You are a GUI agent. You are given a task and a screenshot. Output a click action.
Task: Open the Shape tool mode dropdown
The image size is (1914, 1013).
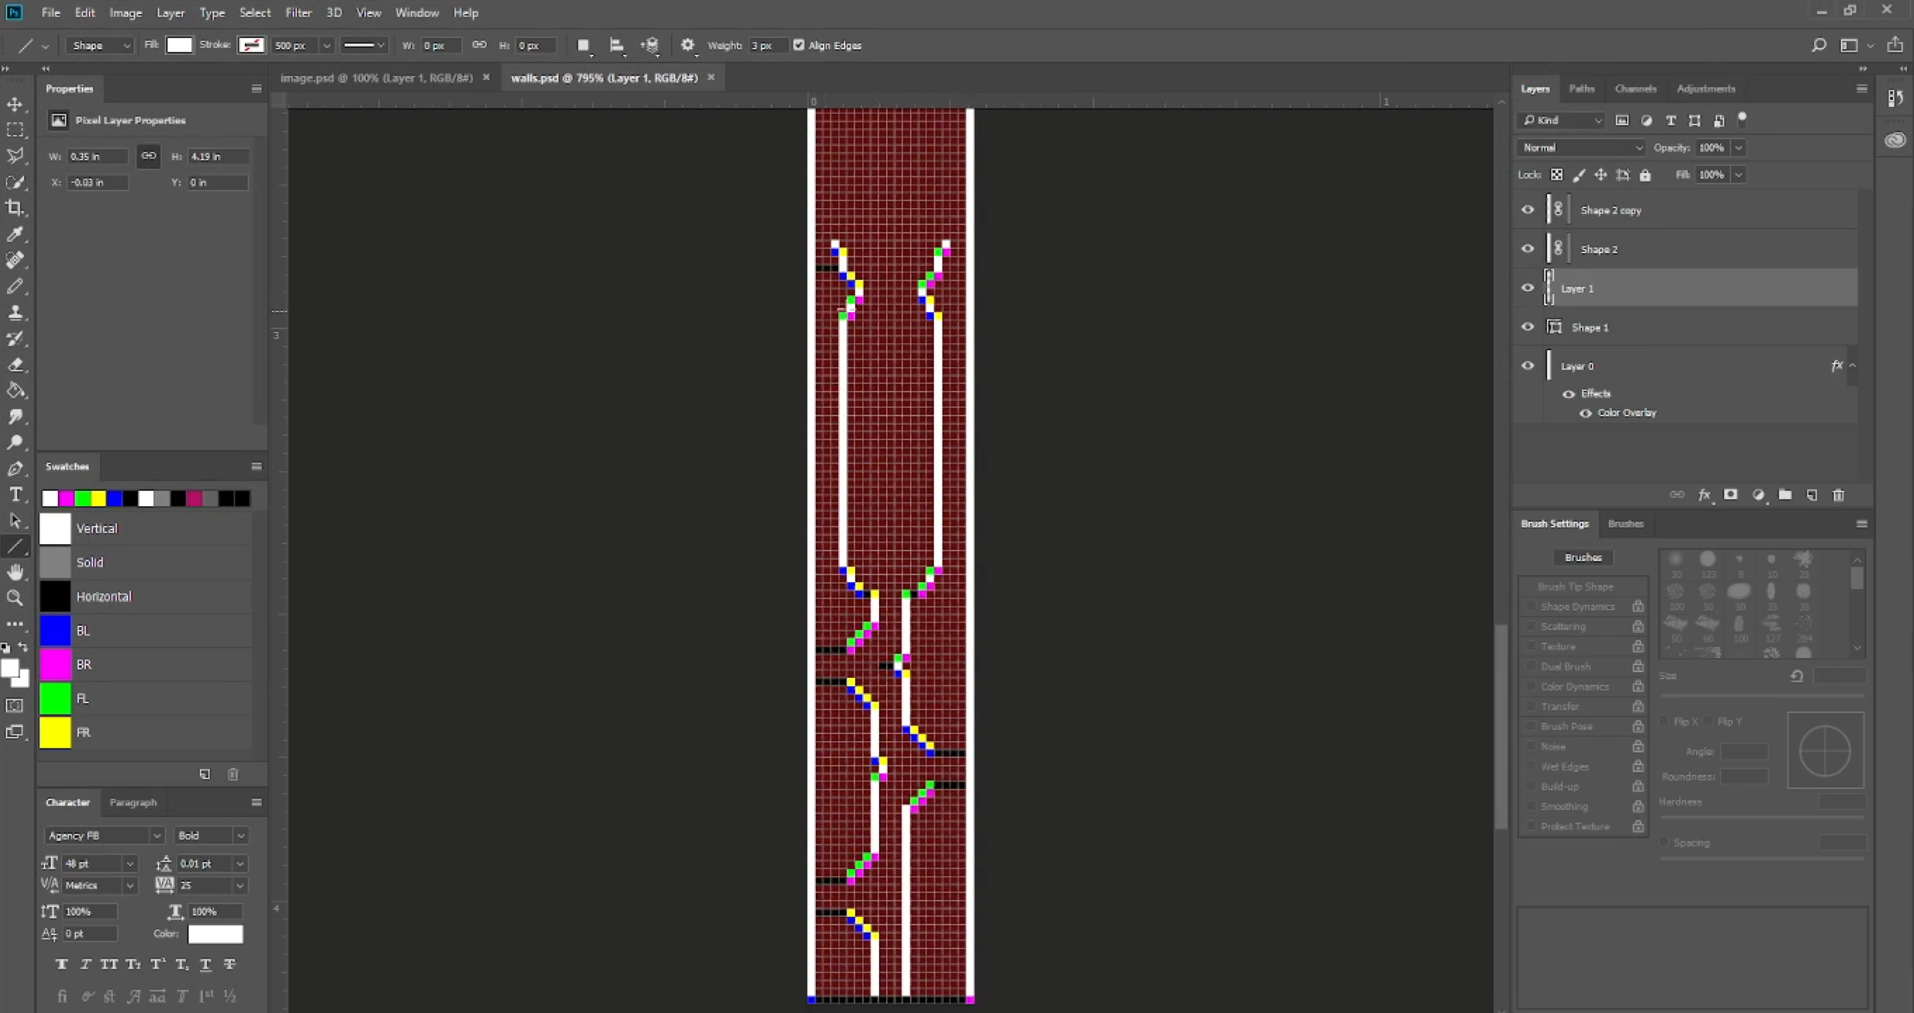(x=100, y=45)
